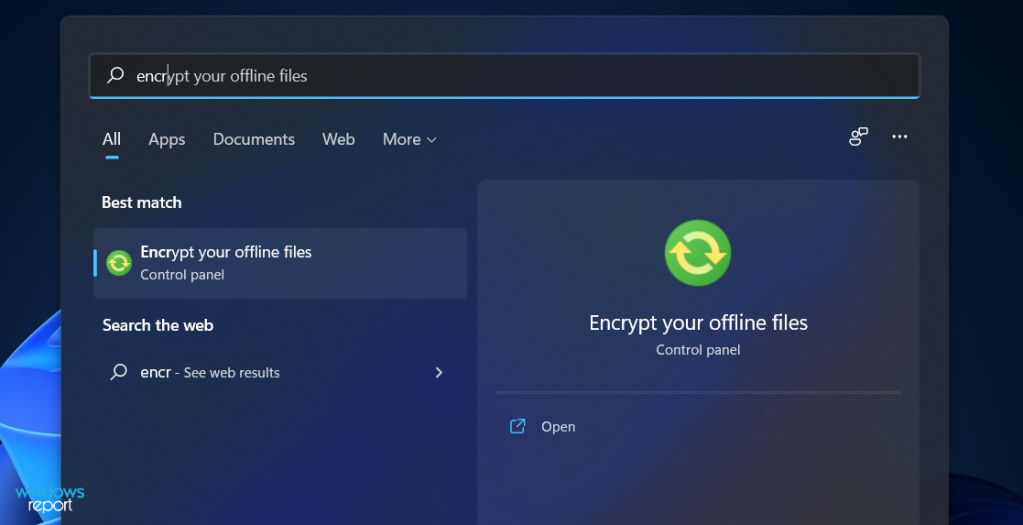Click the magnifier icon beside encr web result
The height and width of the screenshot is (525, 1023).
[119, 372]
